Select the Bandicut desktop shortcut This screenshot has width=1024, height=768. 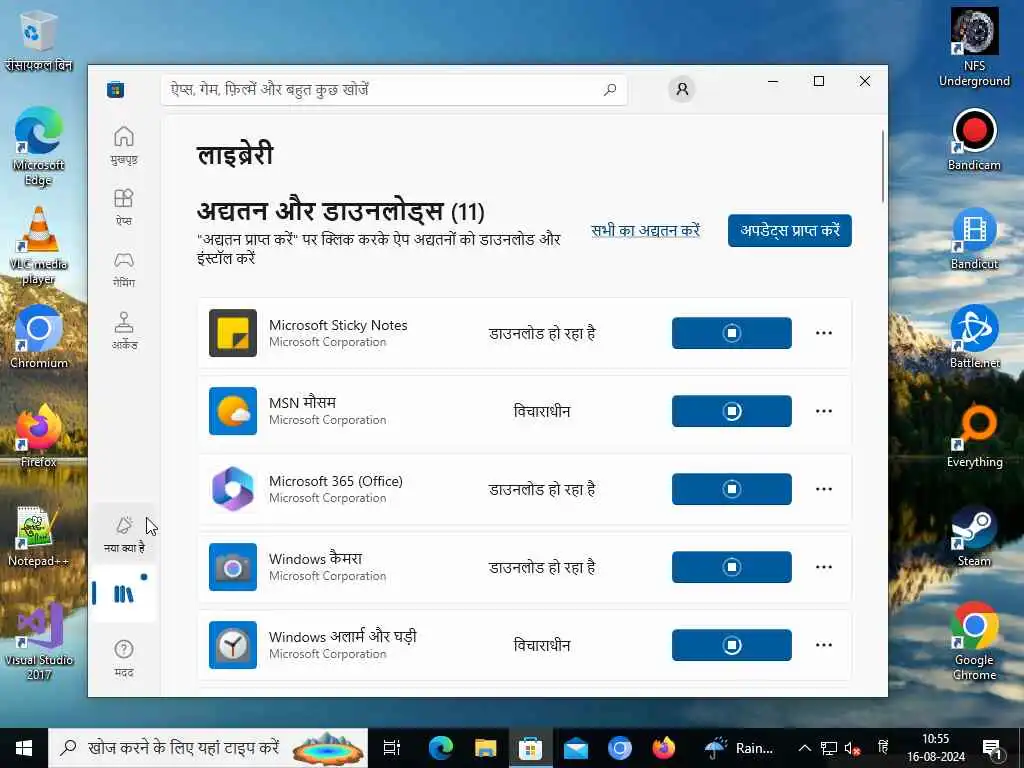pyautogui.click(x=974, y=238)
